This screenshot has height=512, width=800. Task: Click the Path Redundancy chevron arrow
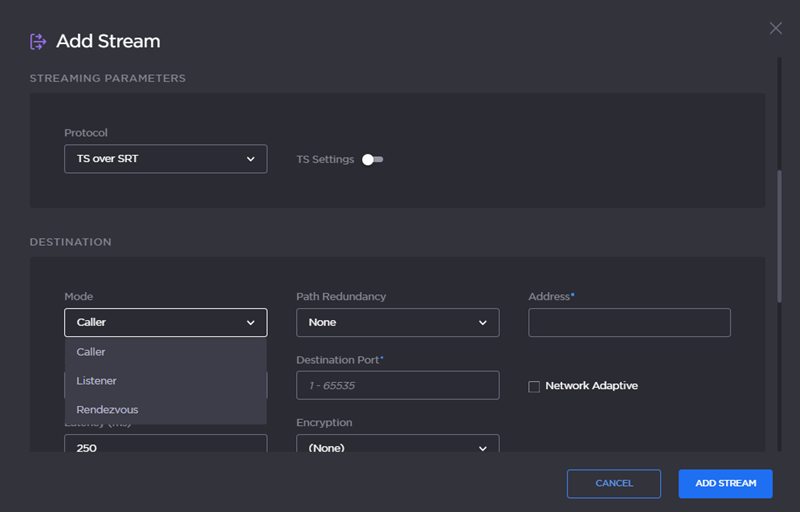pyautogui.click(x=482, y=323)
